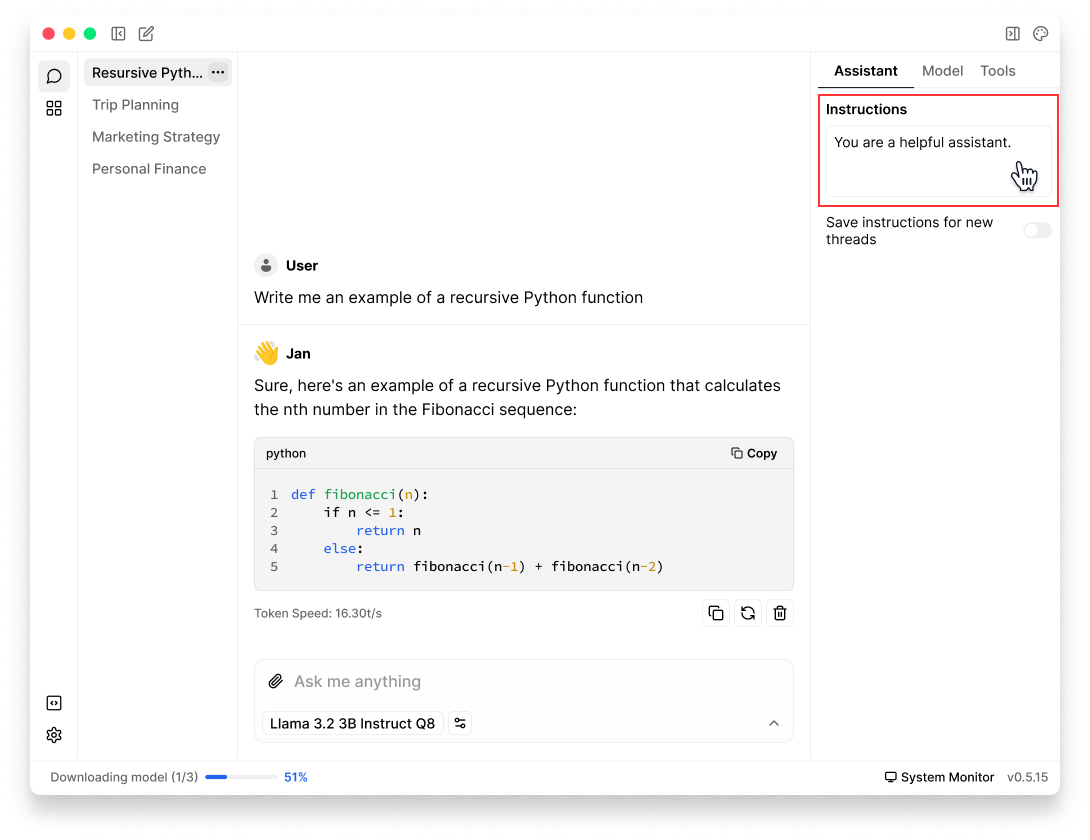Collapse the left sidebar panel icon
The width and height of the screenshot is (1090, 840).
(x=118, y=34)
